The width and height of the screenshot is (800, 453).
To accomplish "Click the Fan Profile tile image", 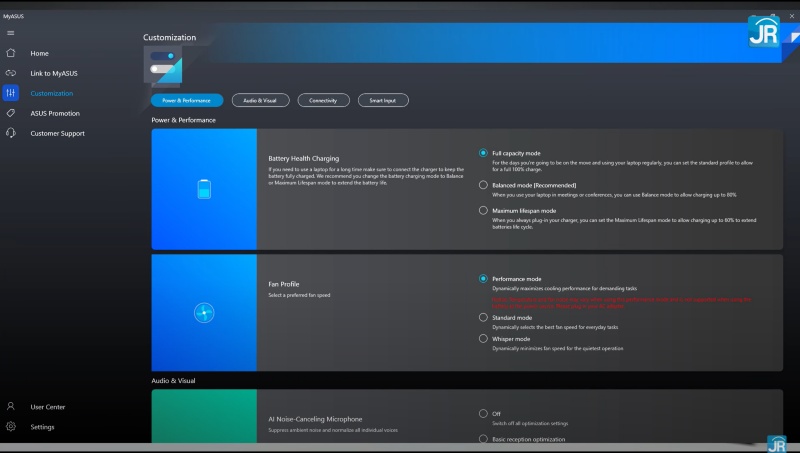I will coord(204,313).
